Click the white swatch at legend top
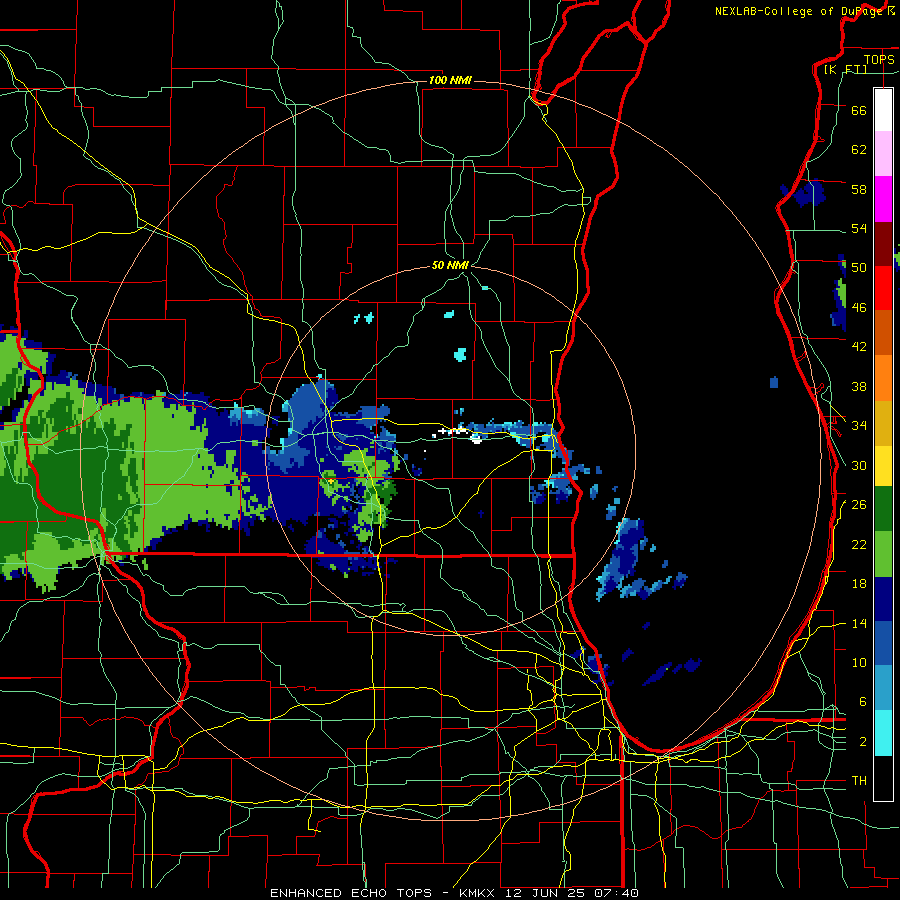Screen dimensions: 900x900 883,110
